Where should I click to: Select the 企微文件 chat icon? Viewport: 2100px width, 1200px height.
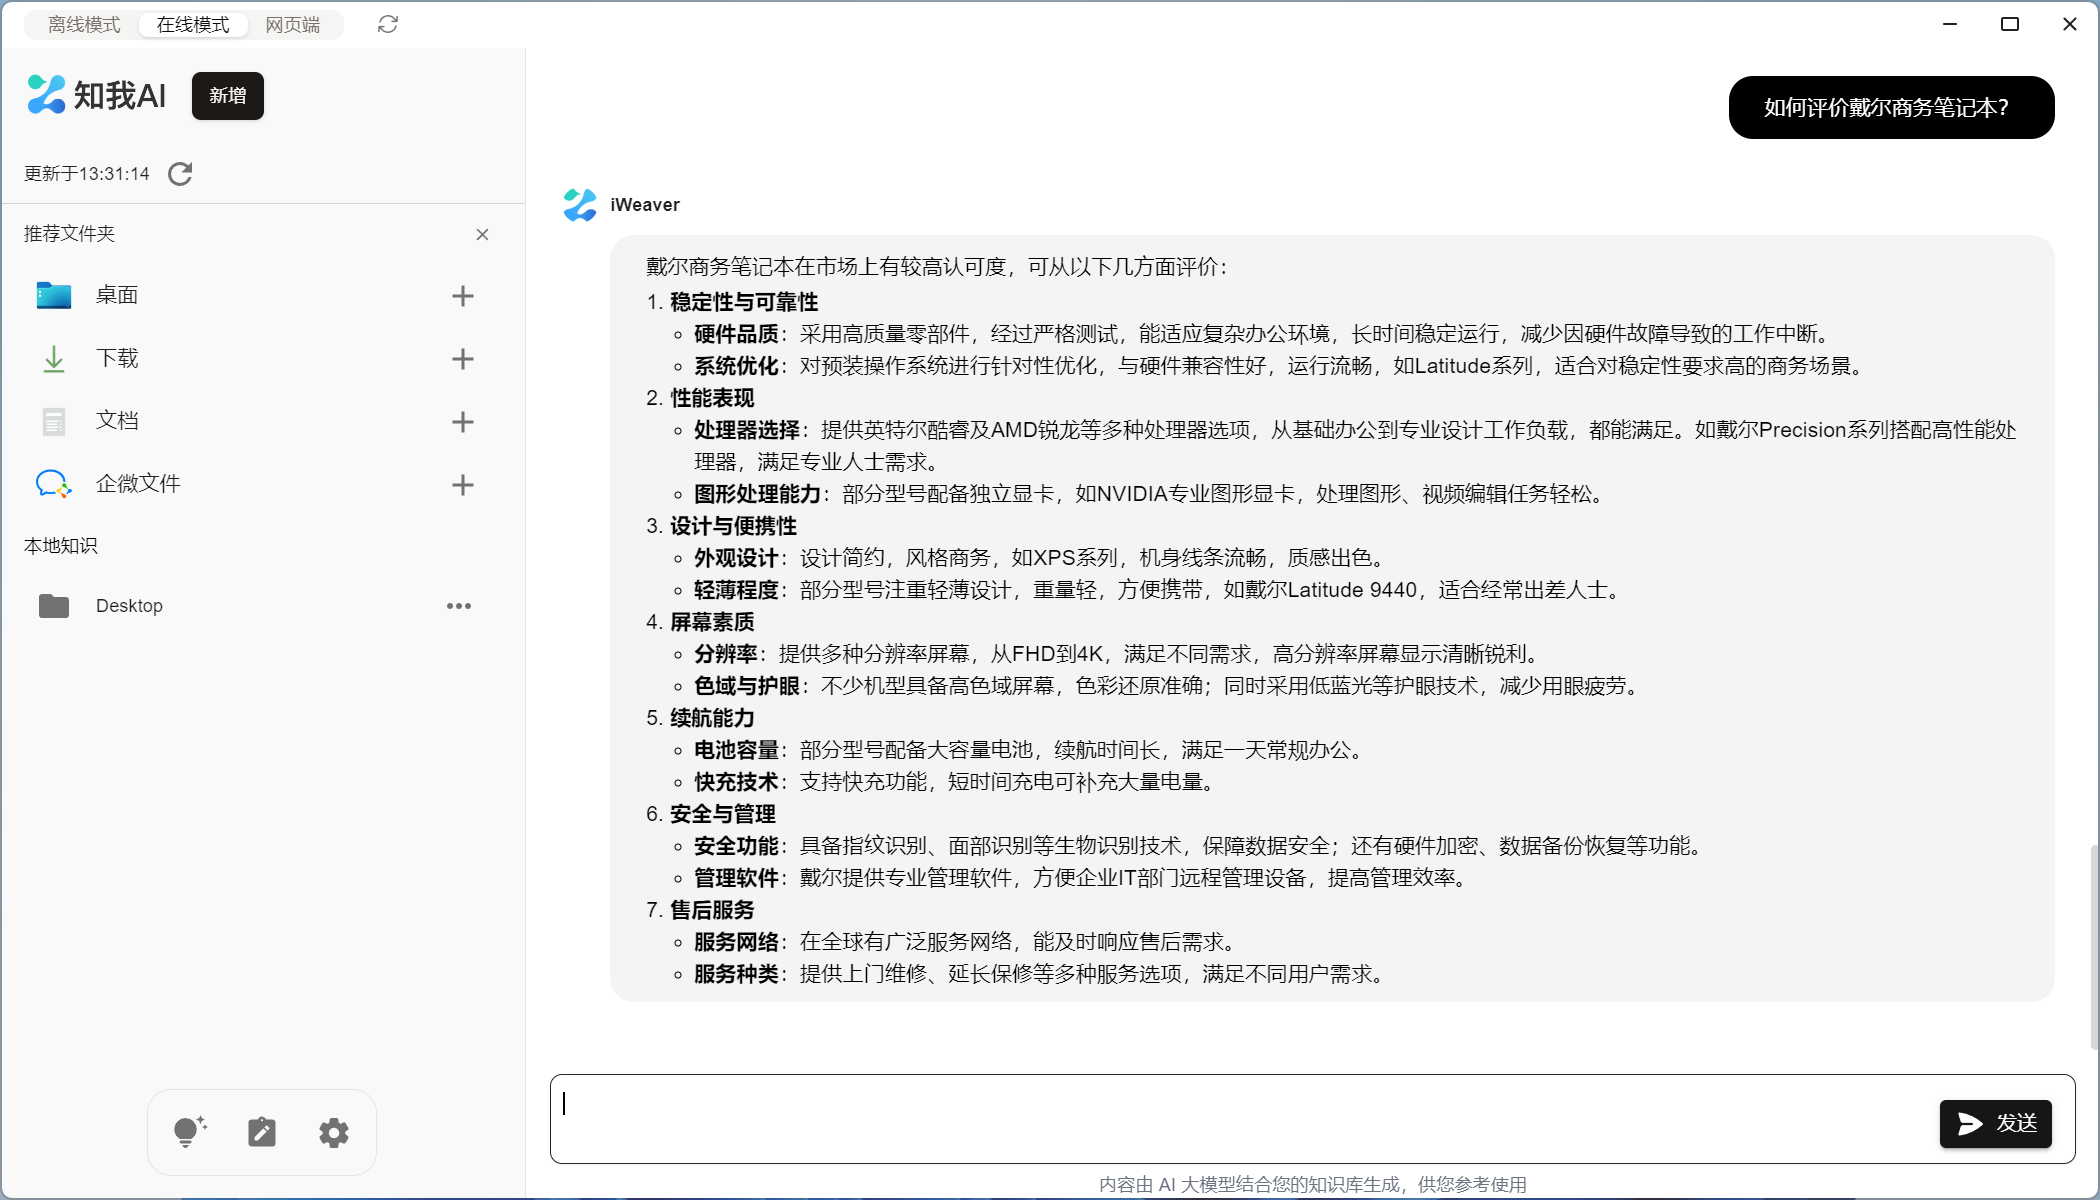pyautogui.click(x=54, y=484)
